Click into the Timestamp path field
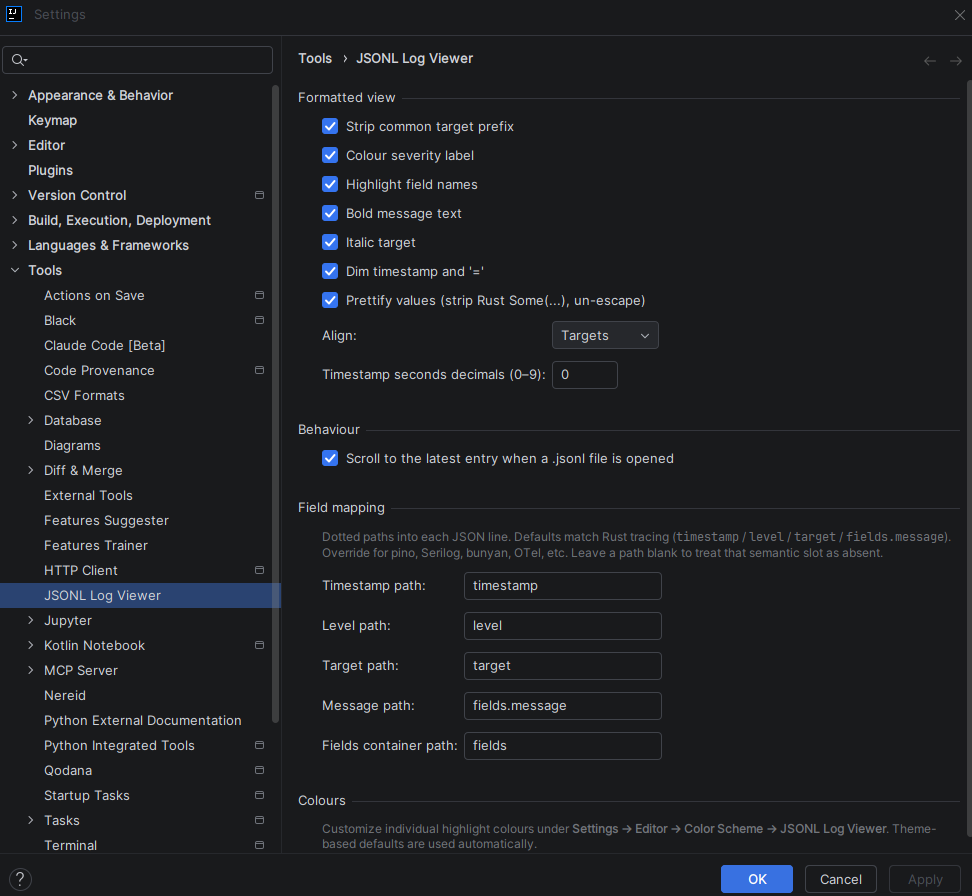Image resolution: width=972 pixels, height=896 pixels. point(562,586)
